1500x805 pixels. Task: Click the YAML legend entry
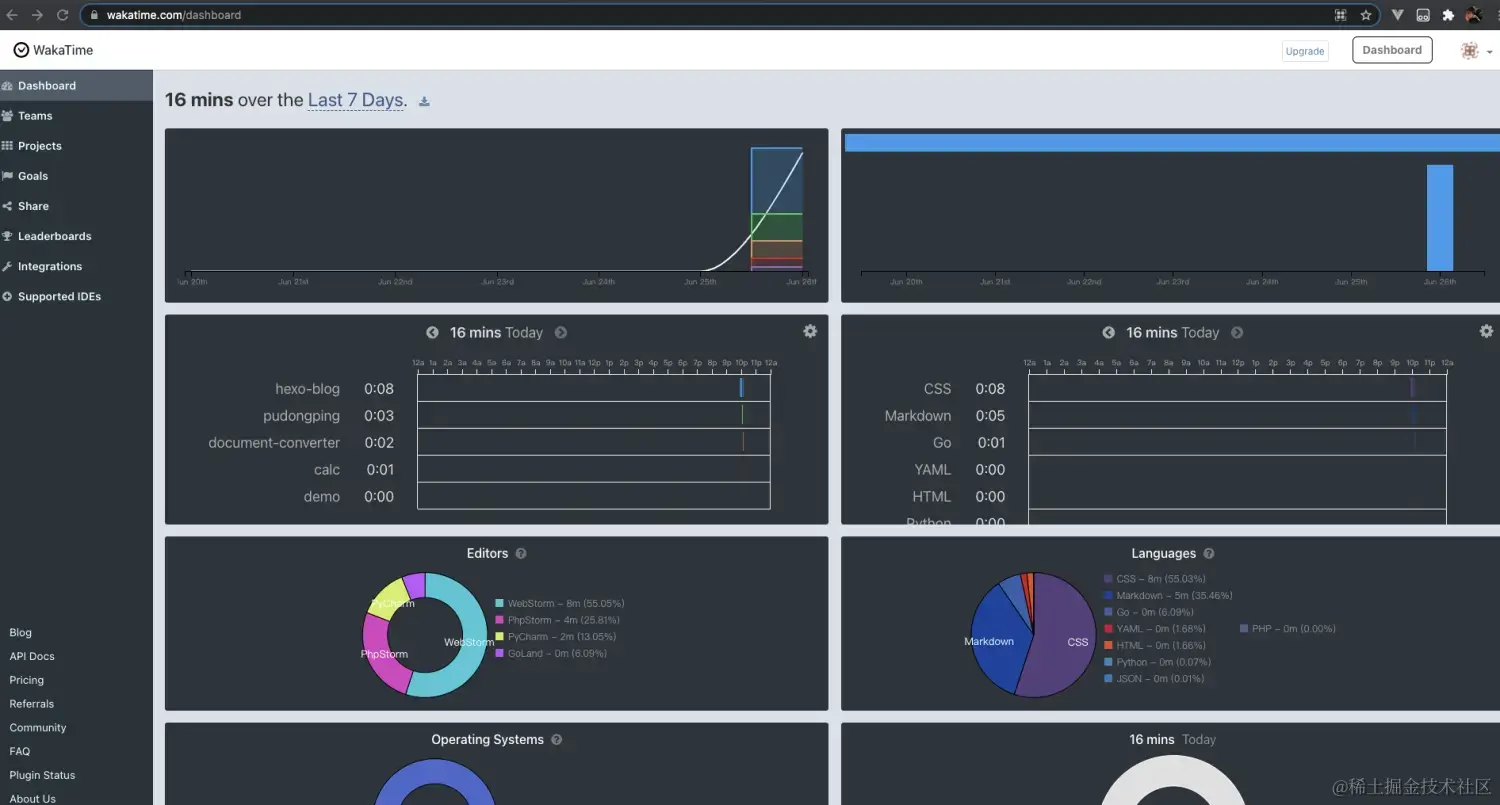1155,629
